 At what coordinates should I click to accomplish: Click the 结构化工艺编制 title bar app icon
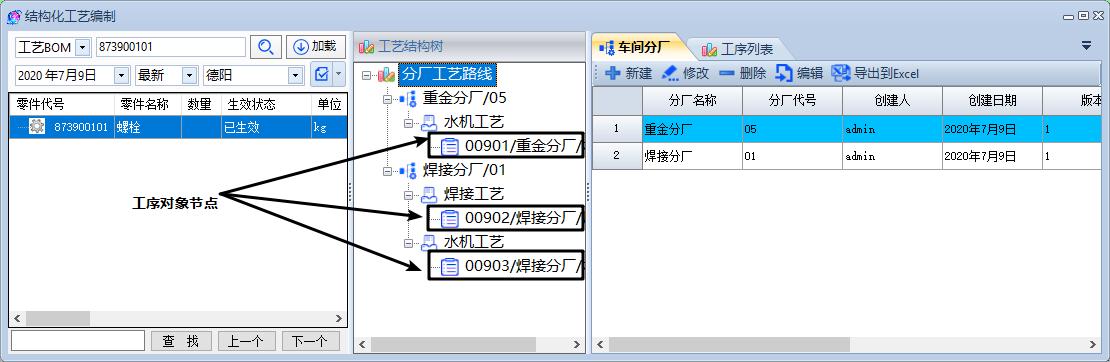(x=13, y=16)
